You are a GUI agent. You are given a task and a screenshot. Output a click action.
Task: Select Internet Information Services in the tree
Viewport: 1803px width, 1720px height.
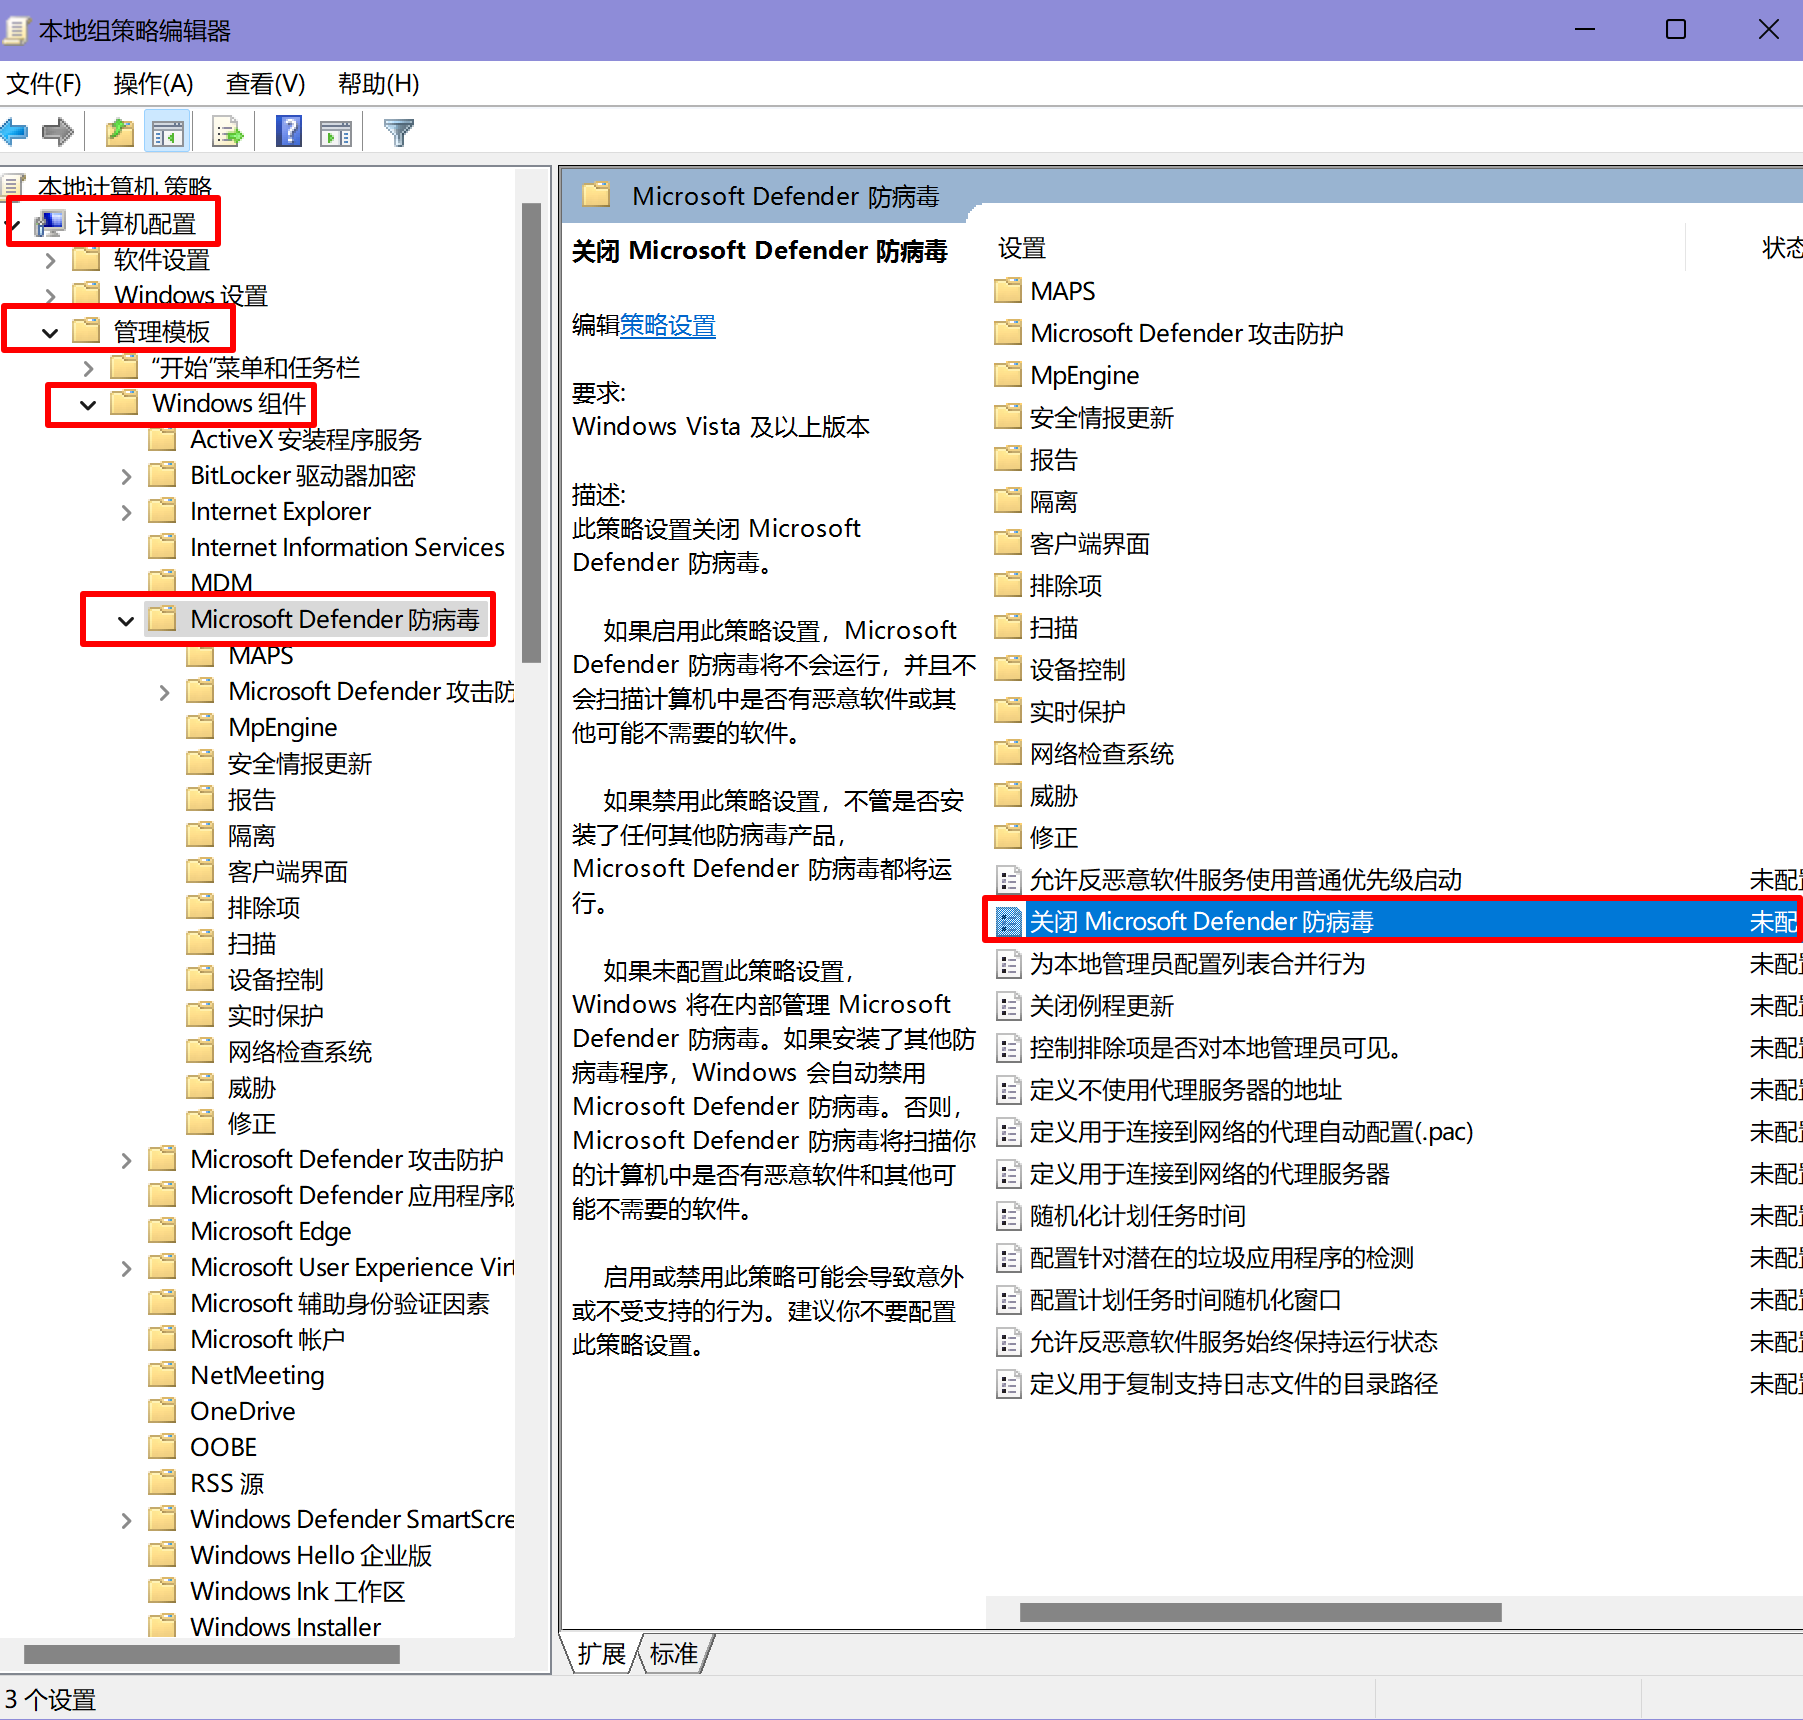(346, 547)
